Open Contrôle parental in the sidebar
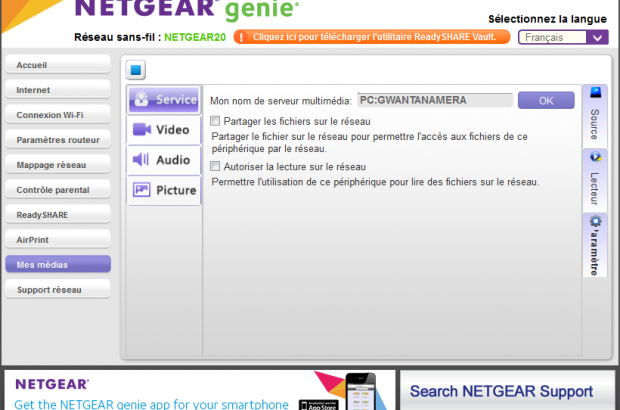The image size is (620, 410). point(57,190)
